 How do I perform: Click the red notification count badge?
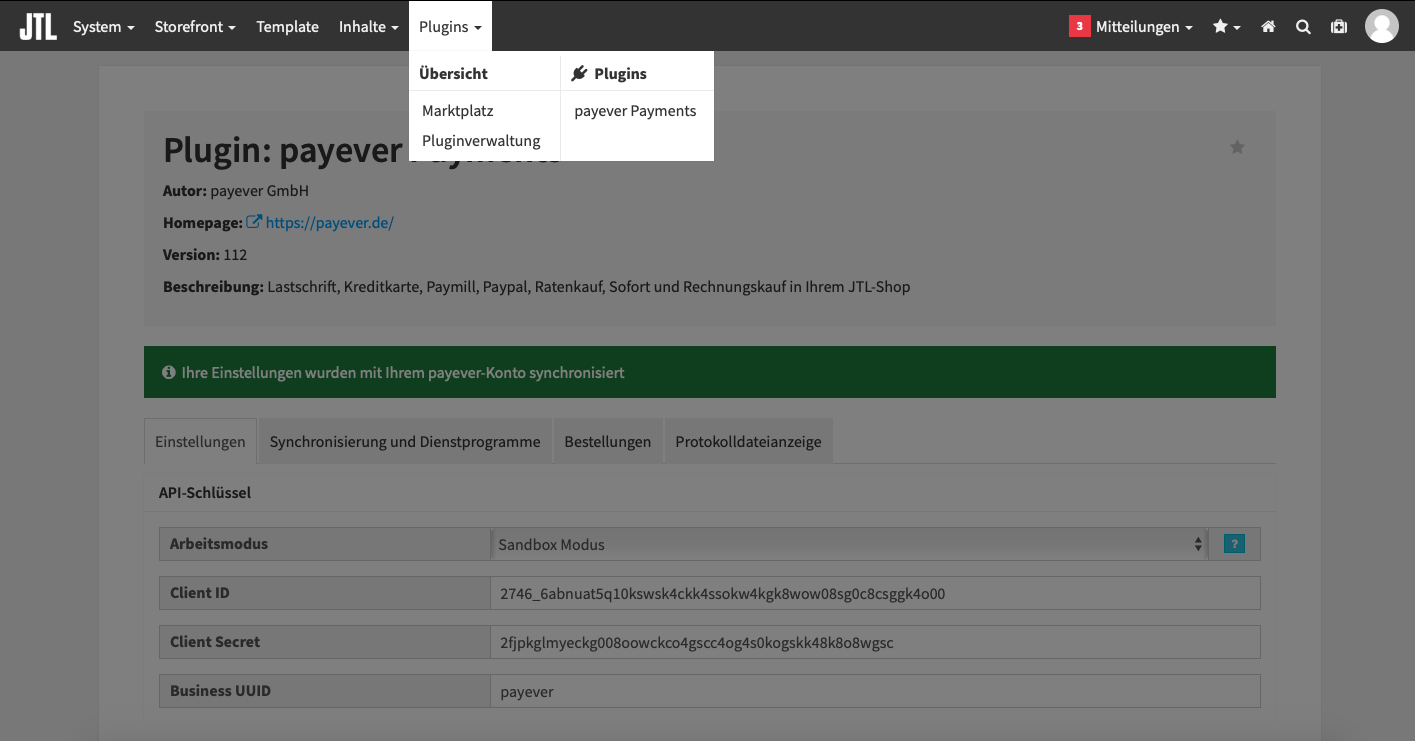click(1079, 27)
